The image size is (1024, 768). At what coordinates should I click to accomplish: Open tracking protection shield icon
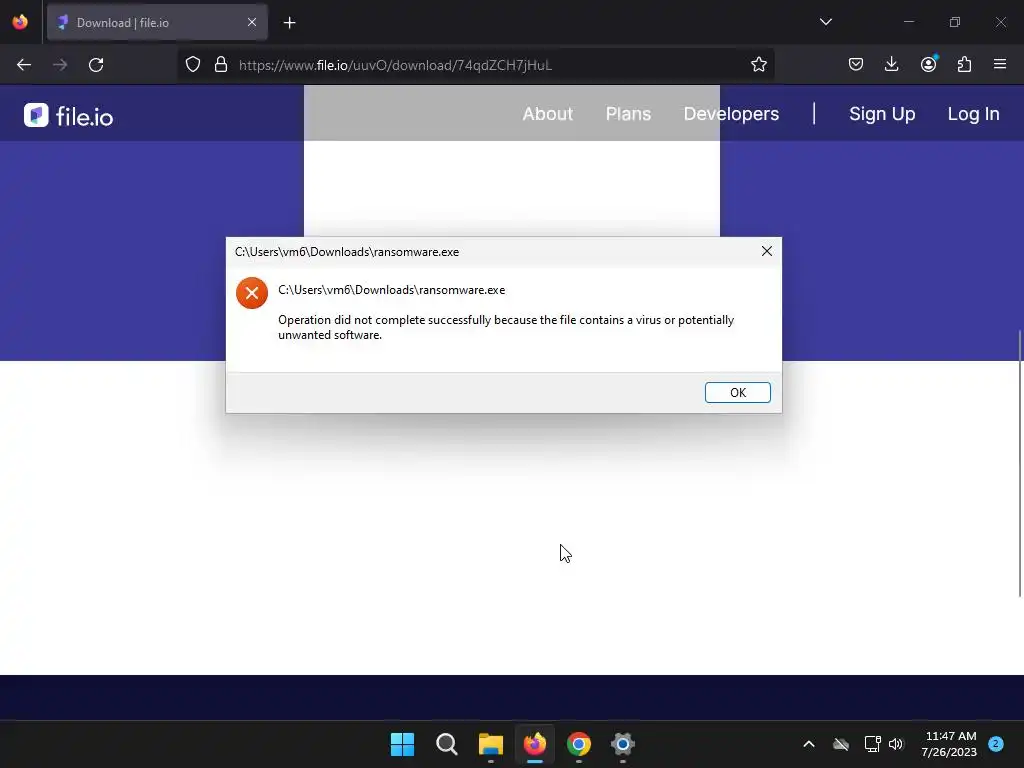pos(193,65)
